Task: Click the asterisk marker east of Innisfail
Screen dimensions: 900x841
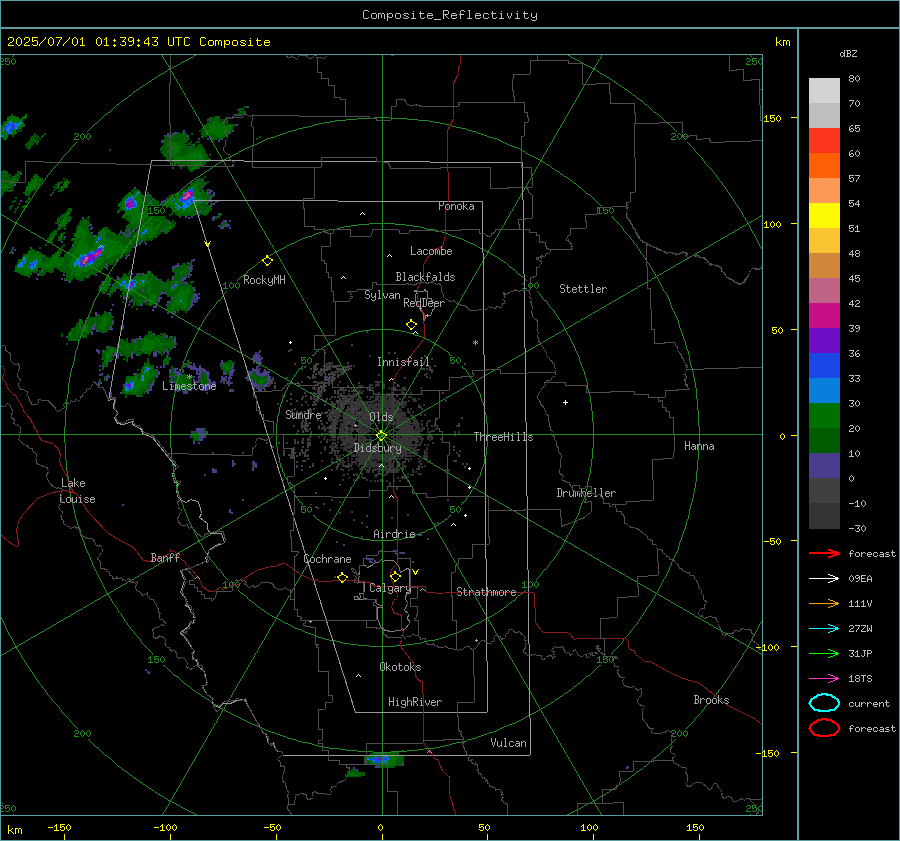Action: pyautogui.click(x=475, y=343)
